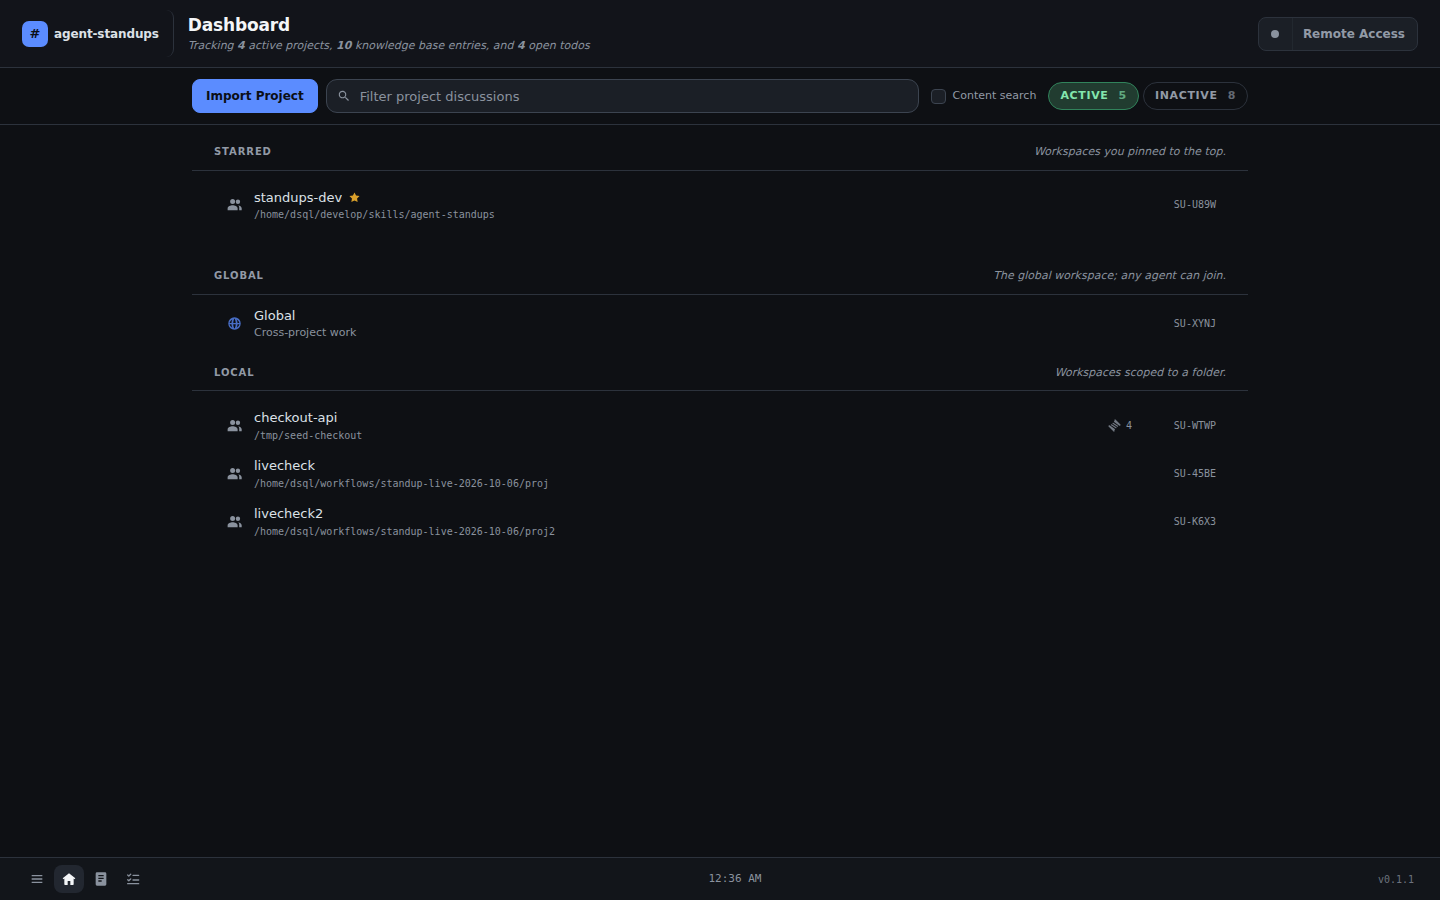Click the global workspace any agent note
The width and height of the screenshot is (1440, 900).
pos(1110,276)
